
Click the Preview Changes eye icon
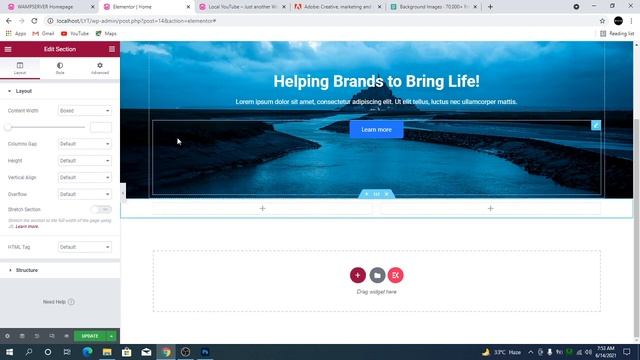pos(66,336)
